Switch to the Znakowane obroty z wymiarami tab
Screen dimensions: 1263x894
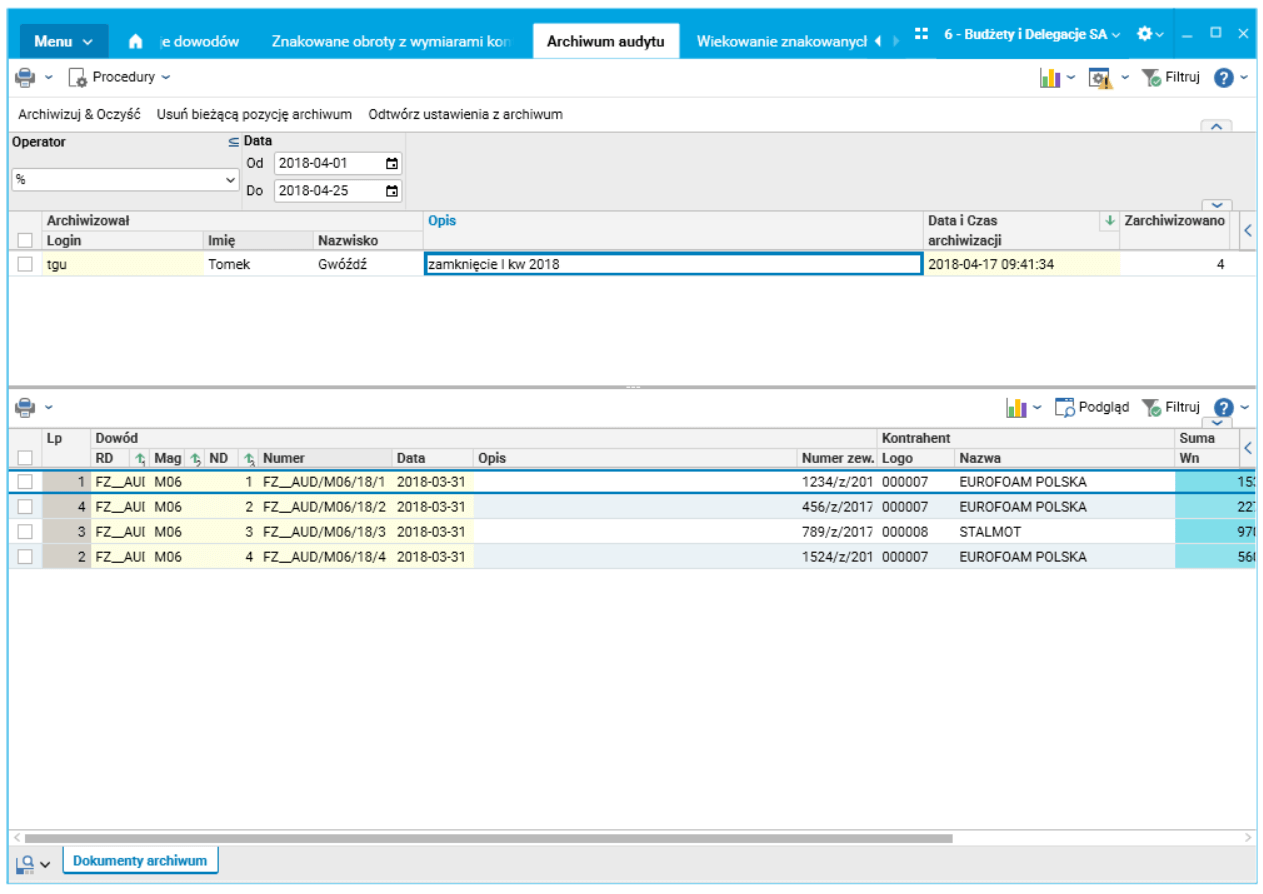tap(391, 42)
